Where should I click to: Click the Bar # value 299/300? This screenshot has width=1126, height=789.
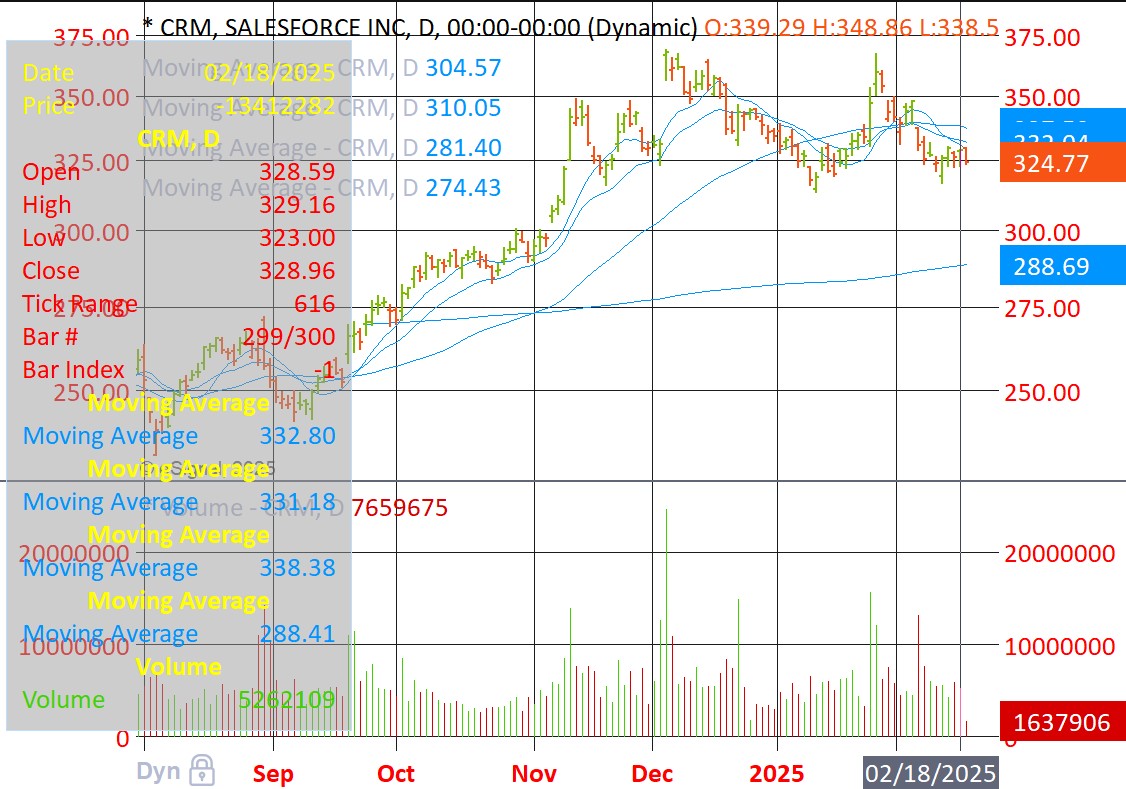point(289,337)
